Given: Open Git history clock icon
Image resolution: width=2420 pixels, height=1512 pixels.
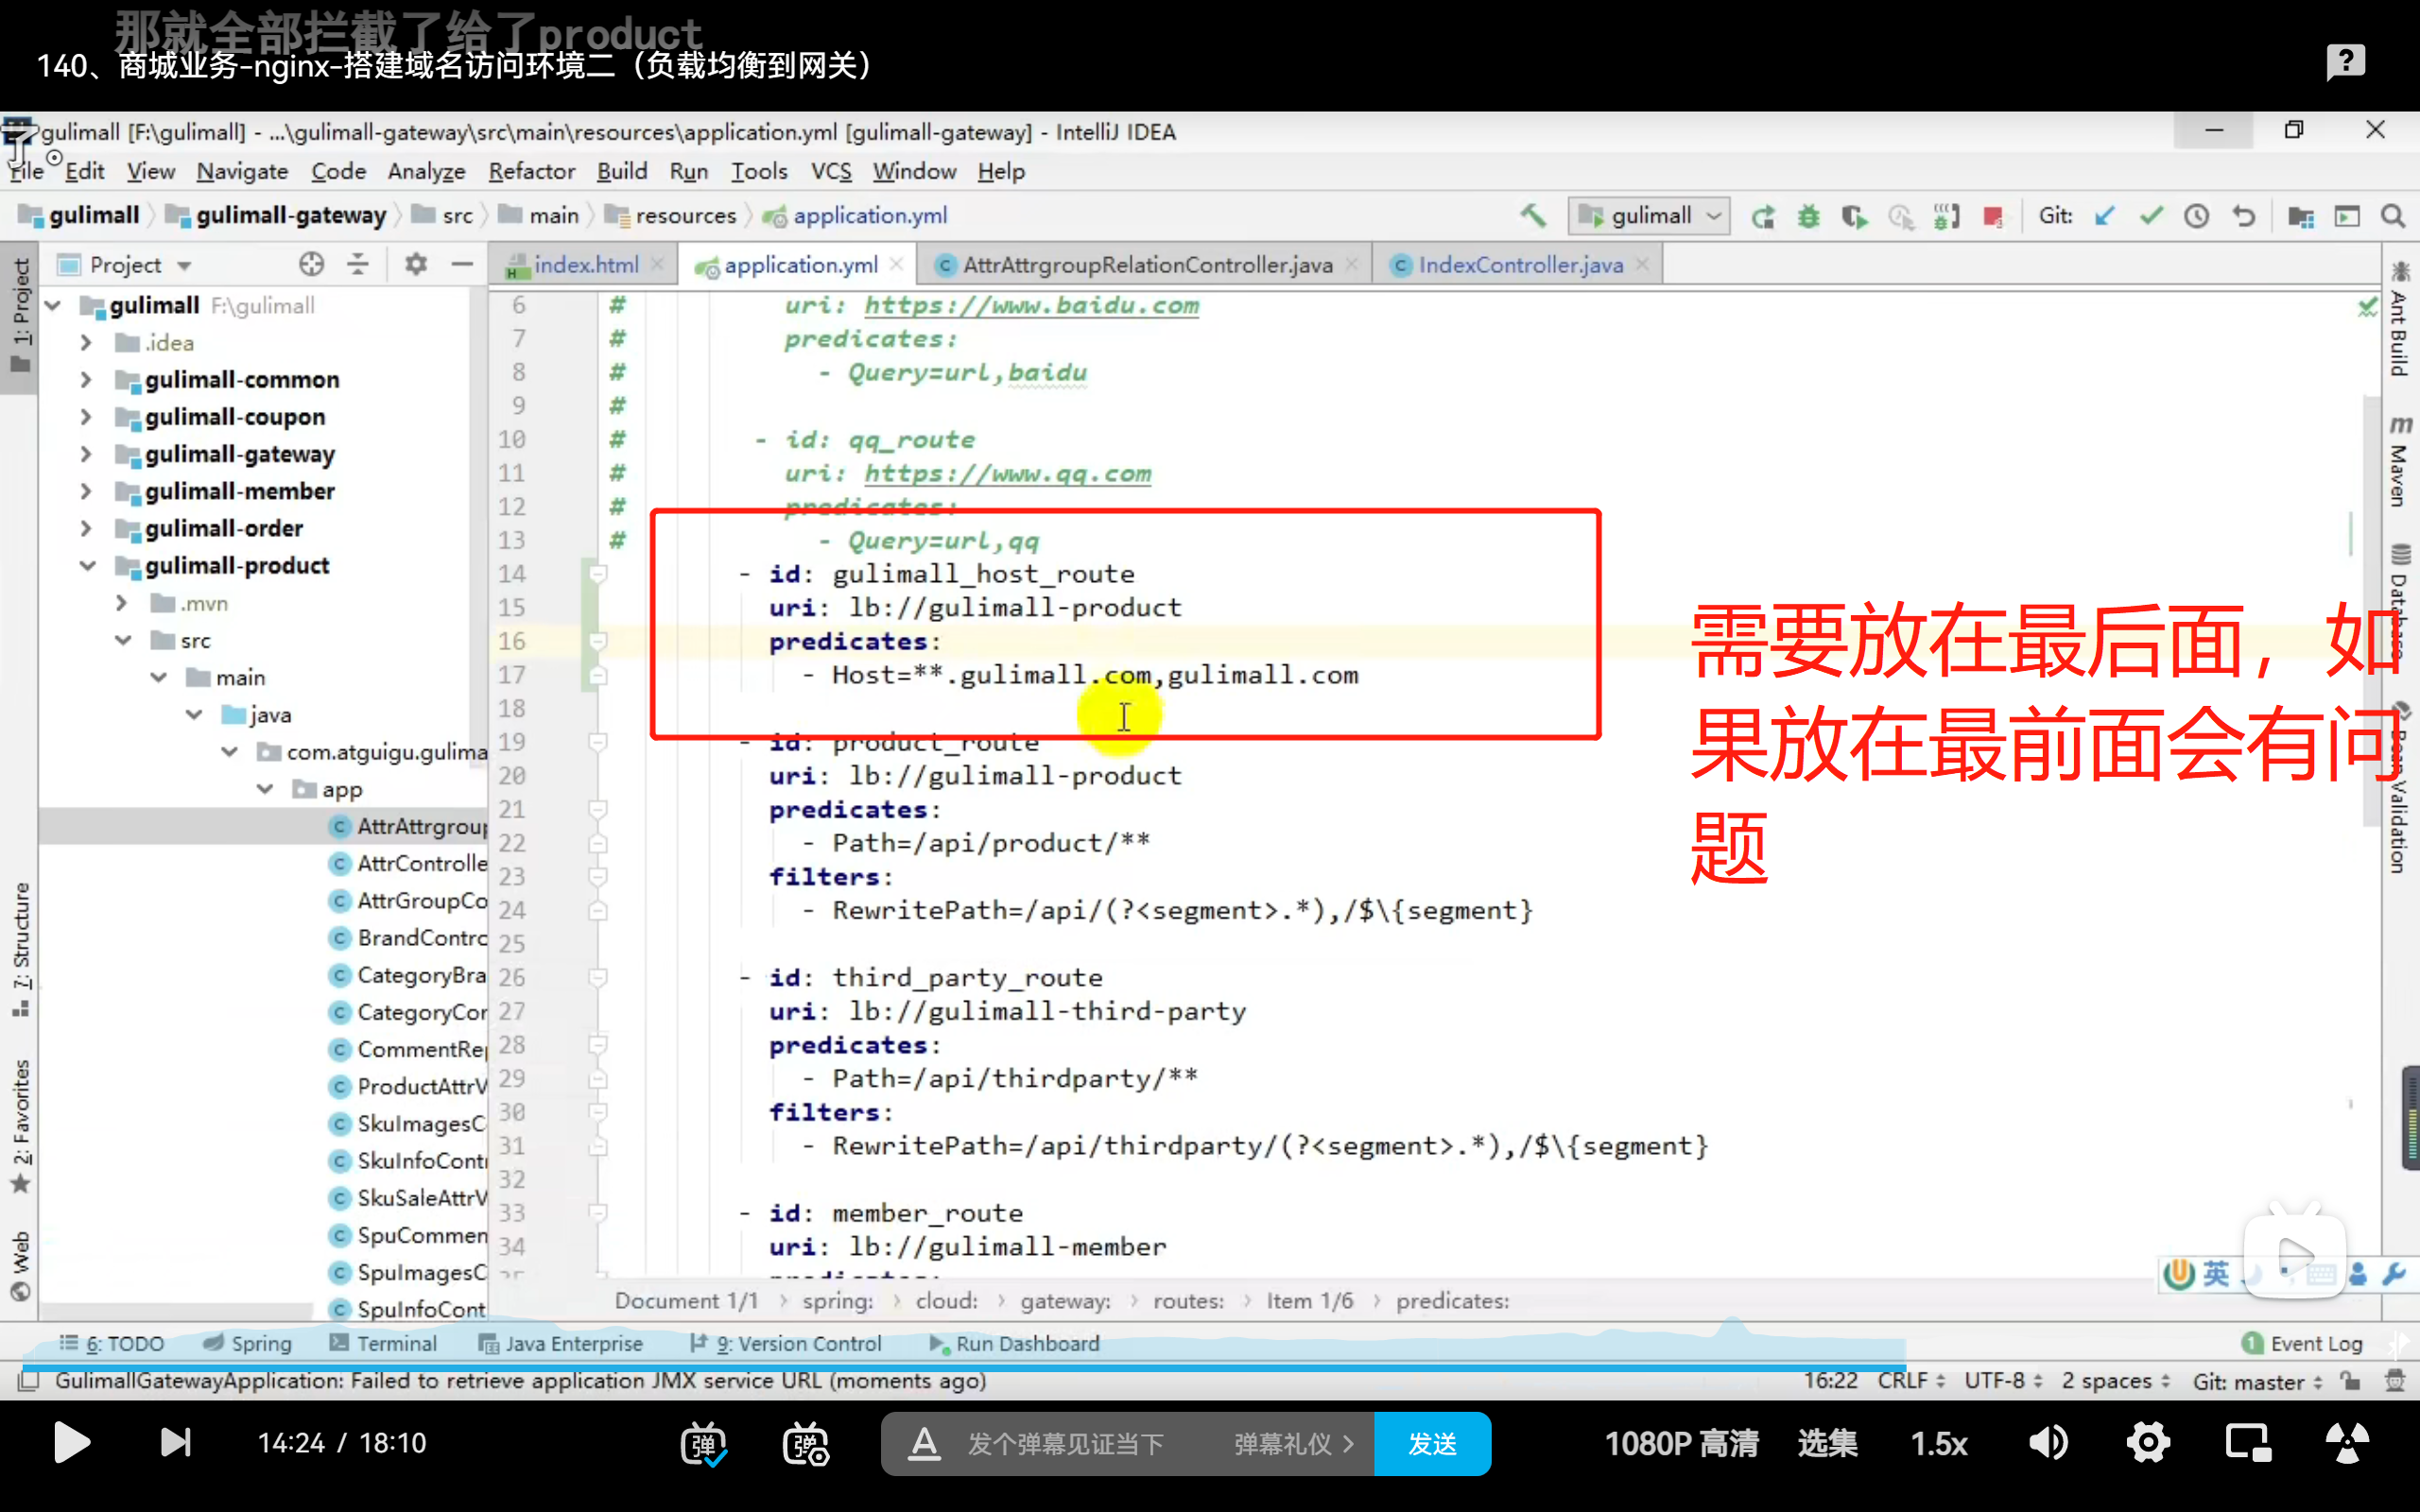Looking at the screenshot, I should click(x=2196, y=216).
